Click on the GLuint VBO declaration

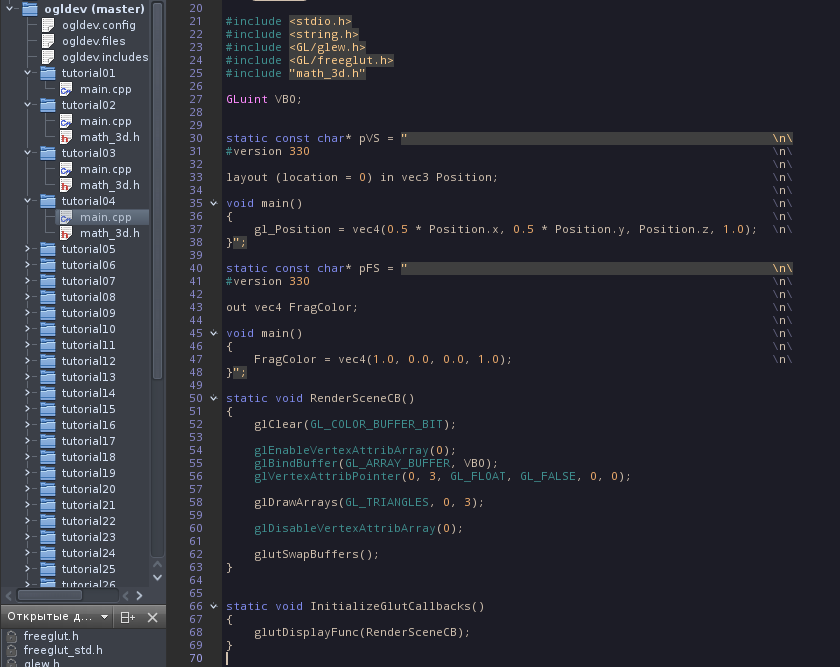264,100
